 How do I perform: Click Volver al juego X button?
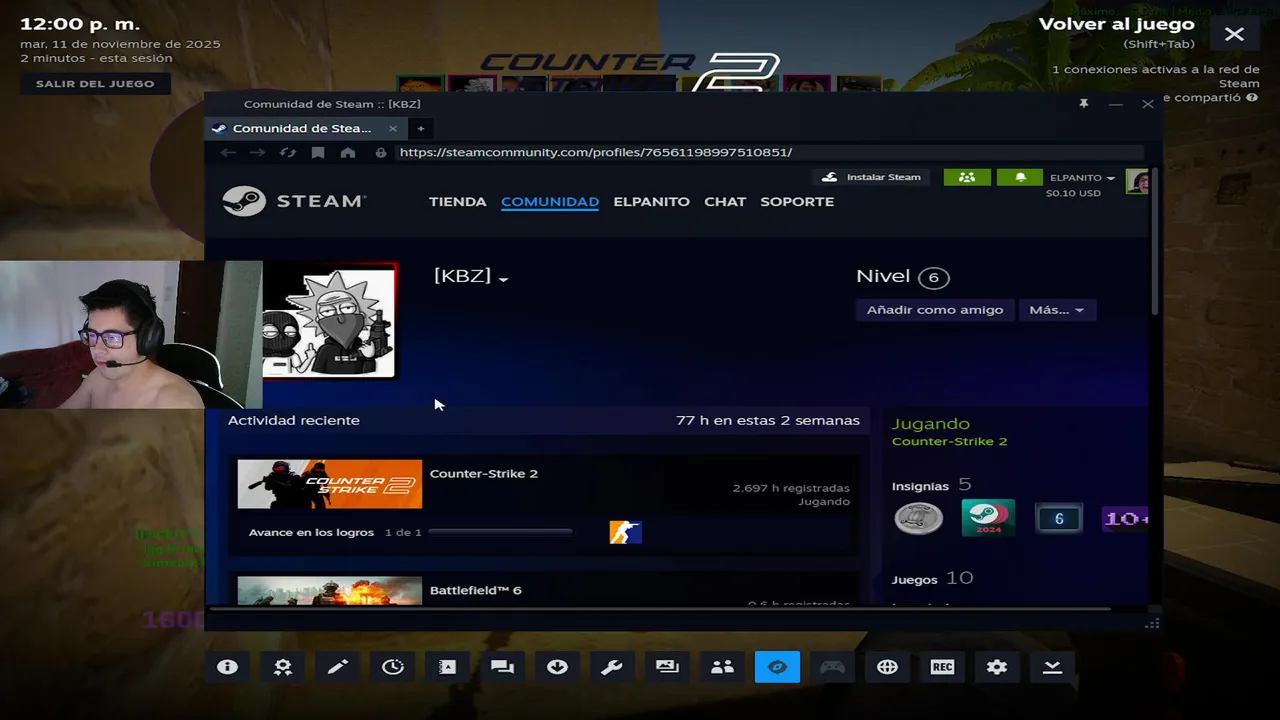[1234, 34]
